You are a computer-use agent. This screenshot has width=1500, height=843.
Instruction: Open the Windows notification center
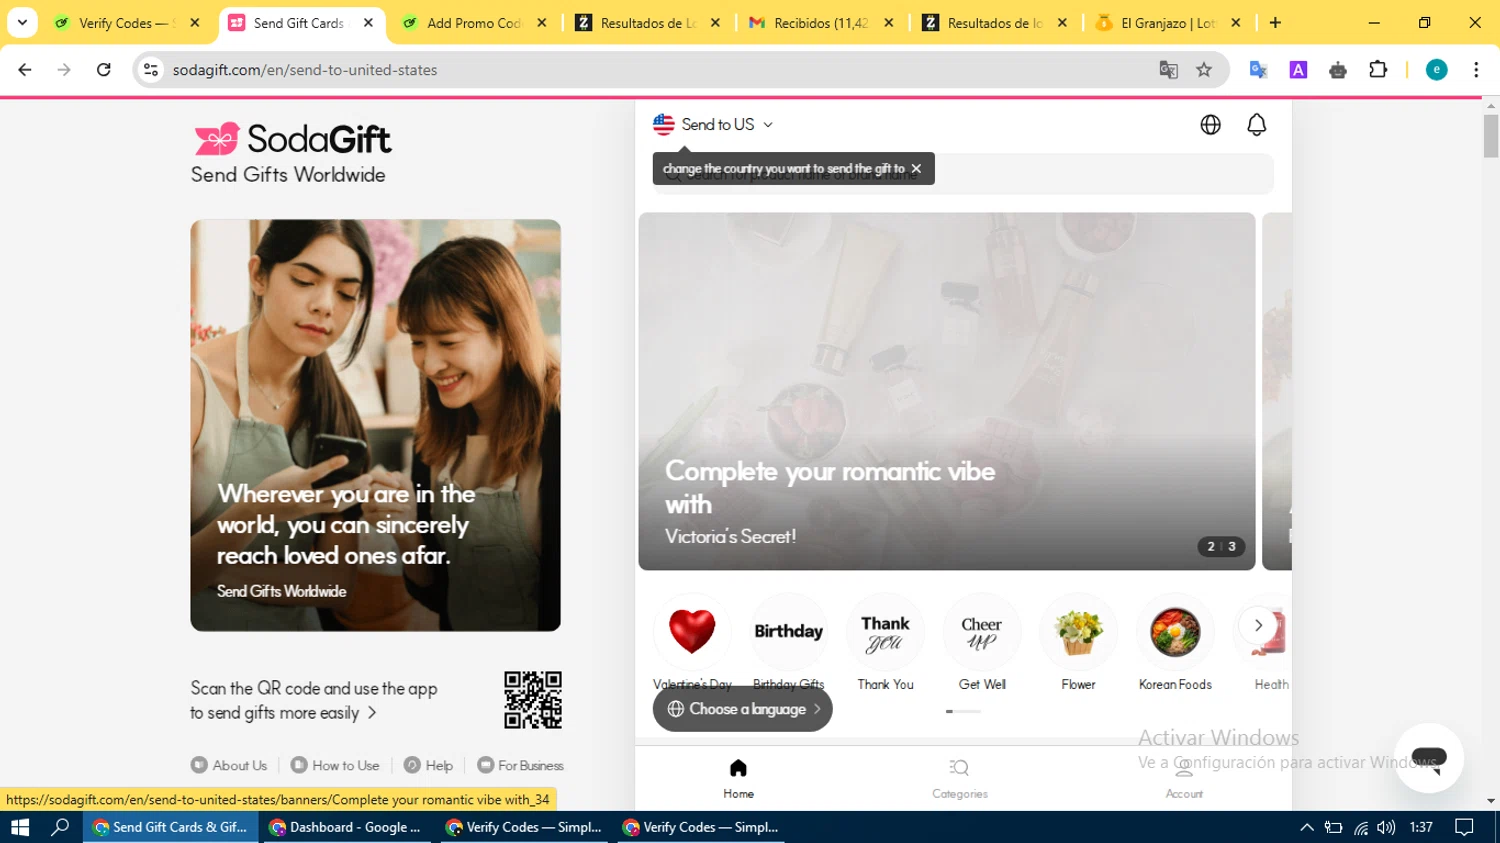click(1465, 827)
